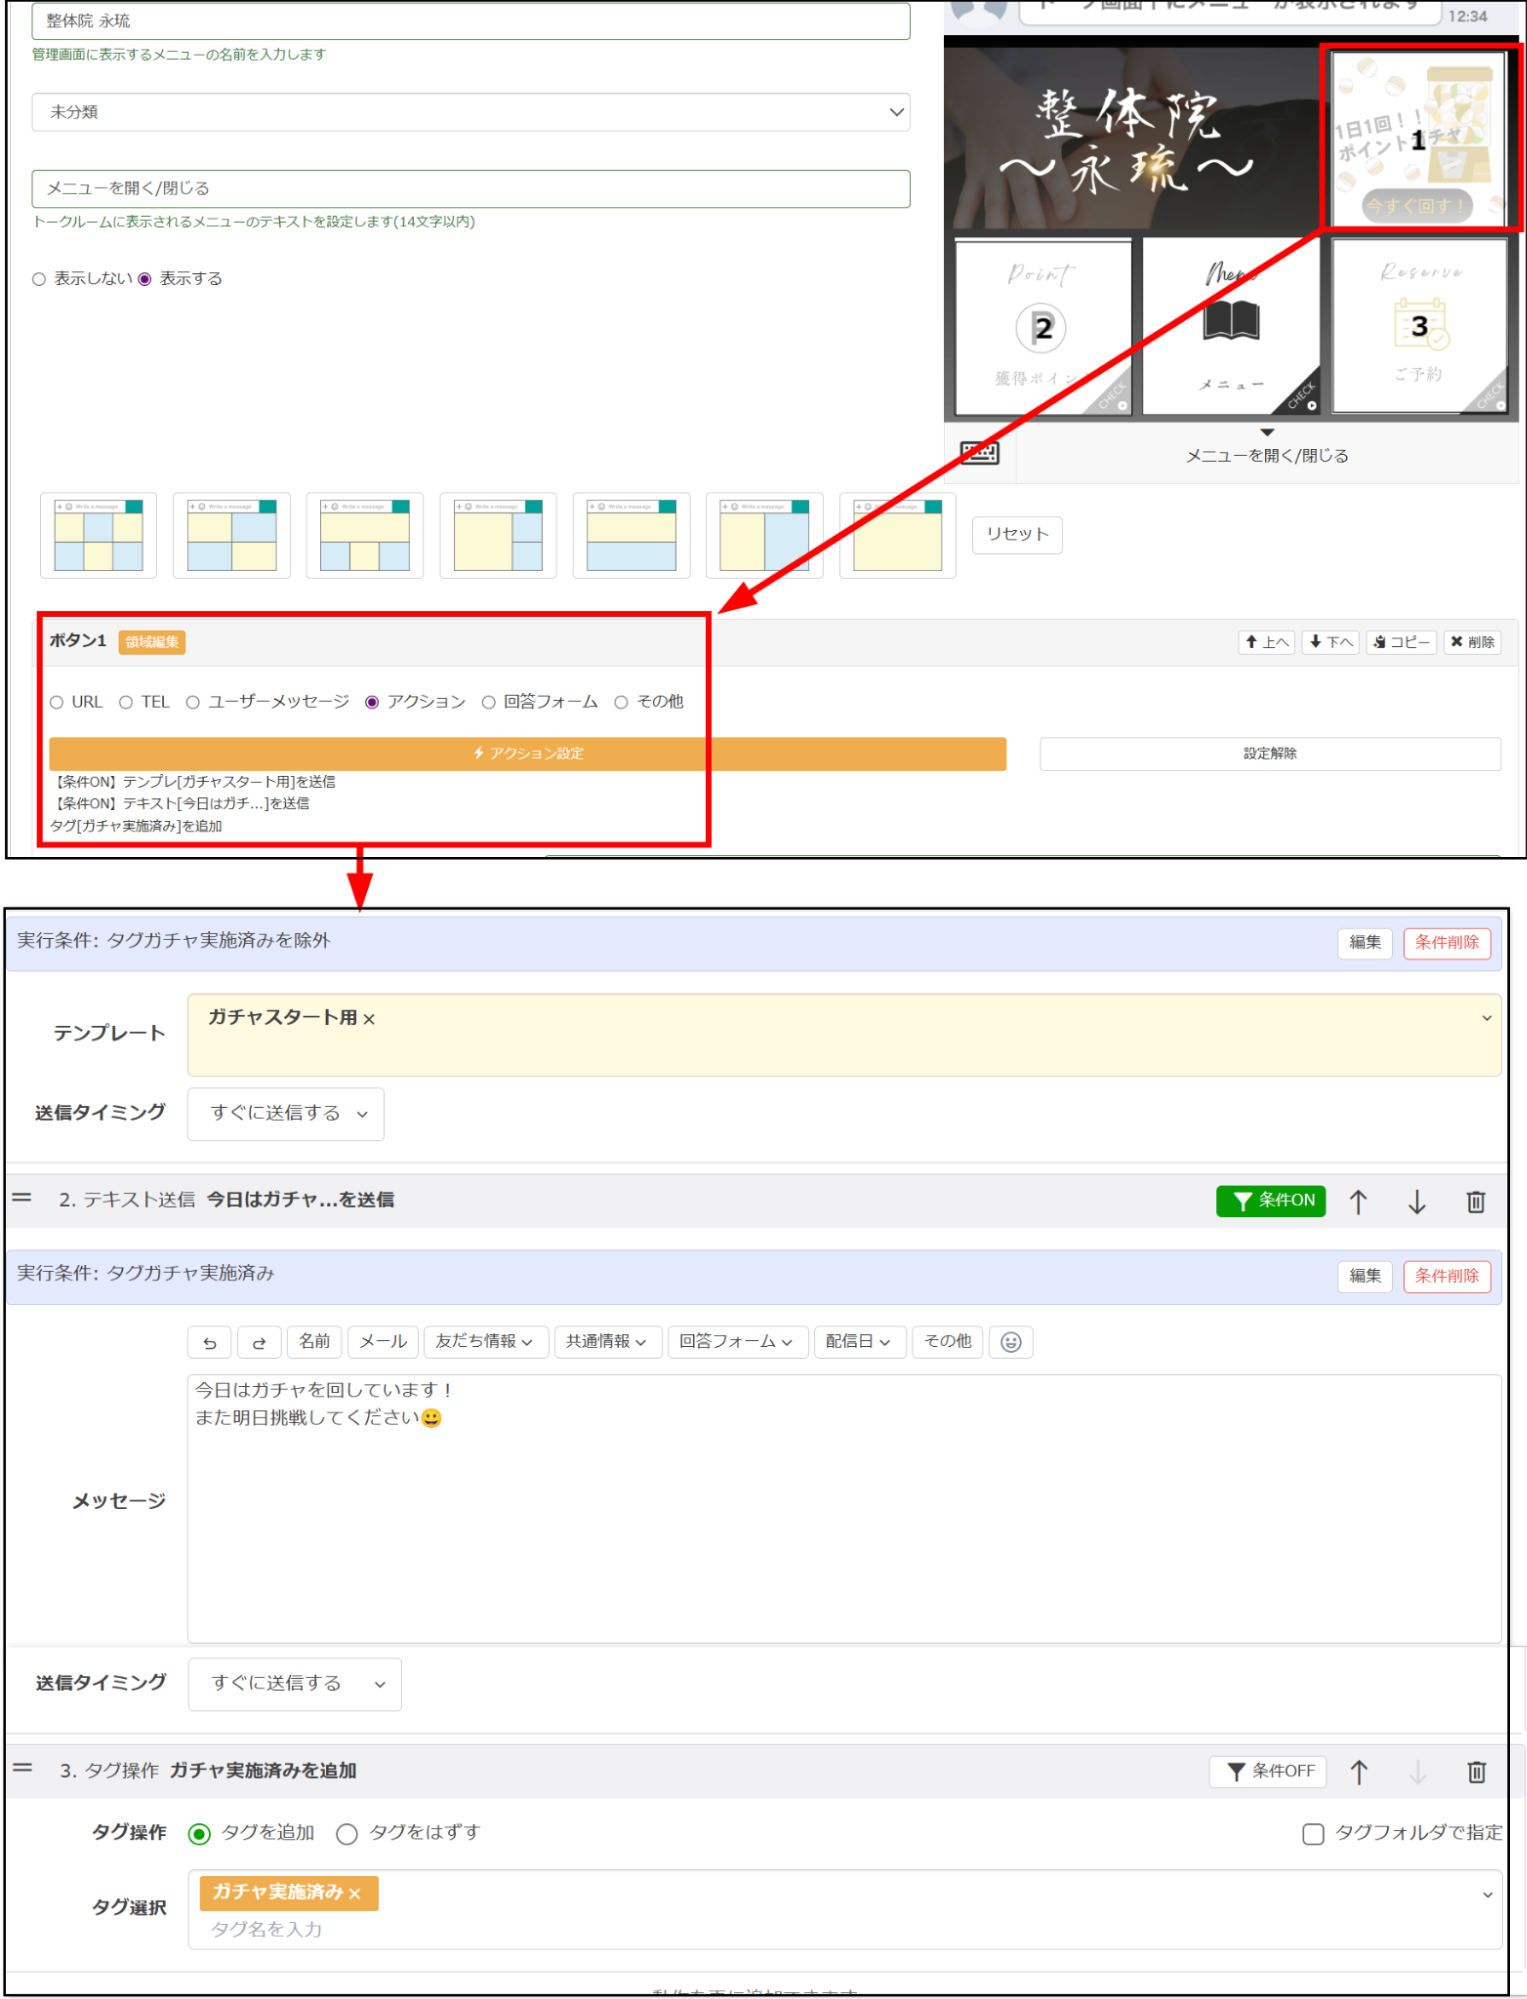The image size is (1527, 1999).
Task: Expand 配信日 insert dropdown
Action: 859,1342
